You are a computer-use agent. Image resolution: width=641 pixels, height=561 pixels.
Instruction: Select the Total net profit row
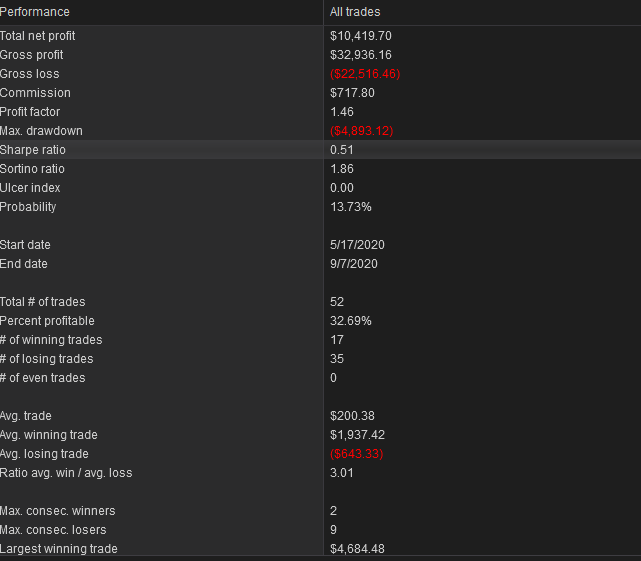coord(320,36)
